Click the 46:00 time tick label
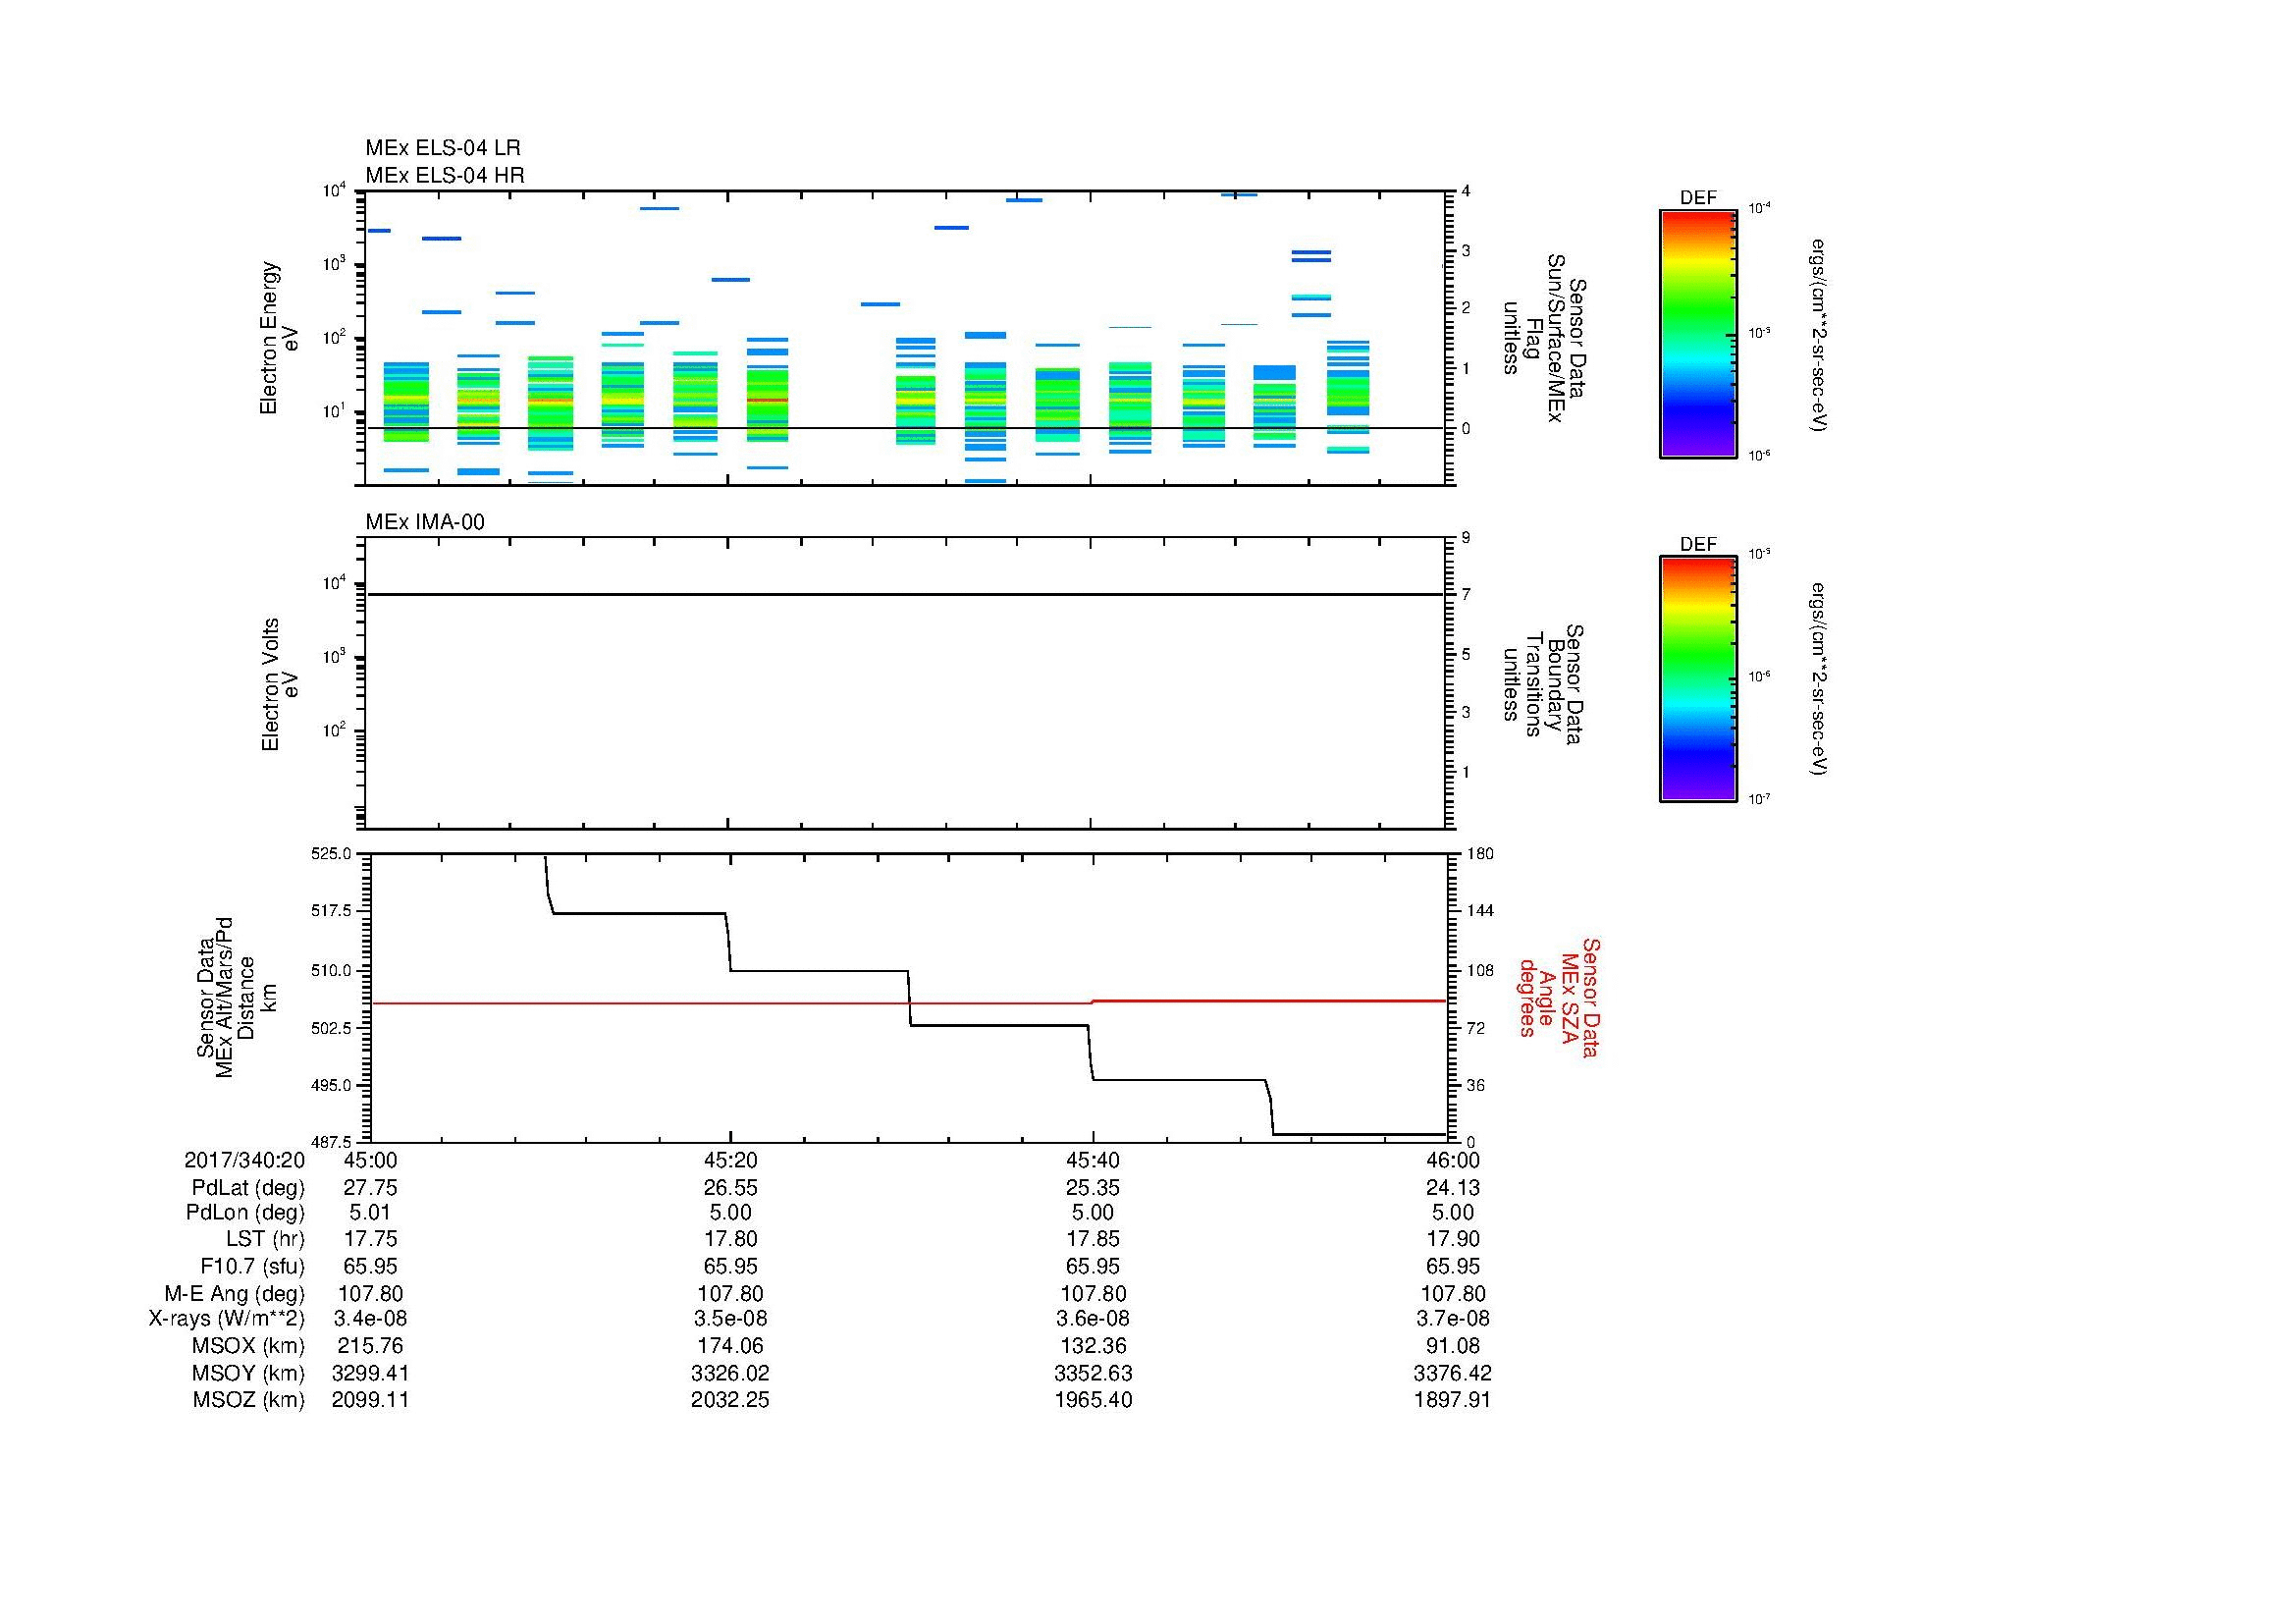Viewport: 2296px width, 1623px height. point(1453,1160)
